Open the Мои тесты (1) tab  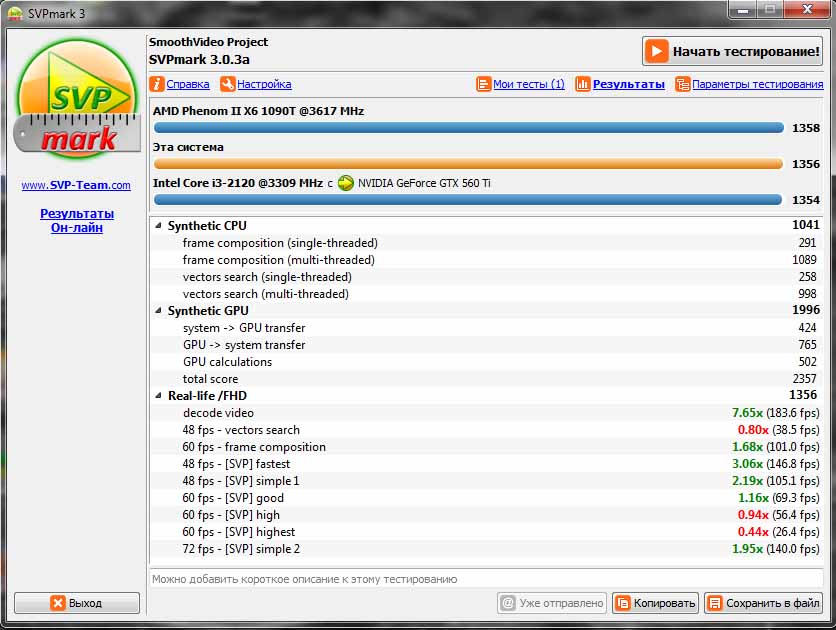click(x=528, y=84)
